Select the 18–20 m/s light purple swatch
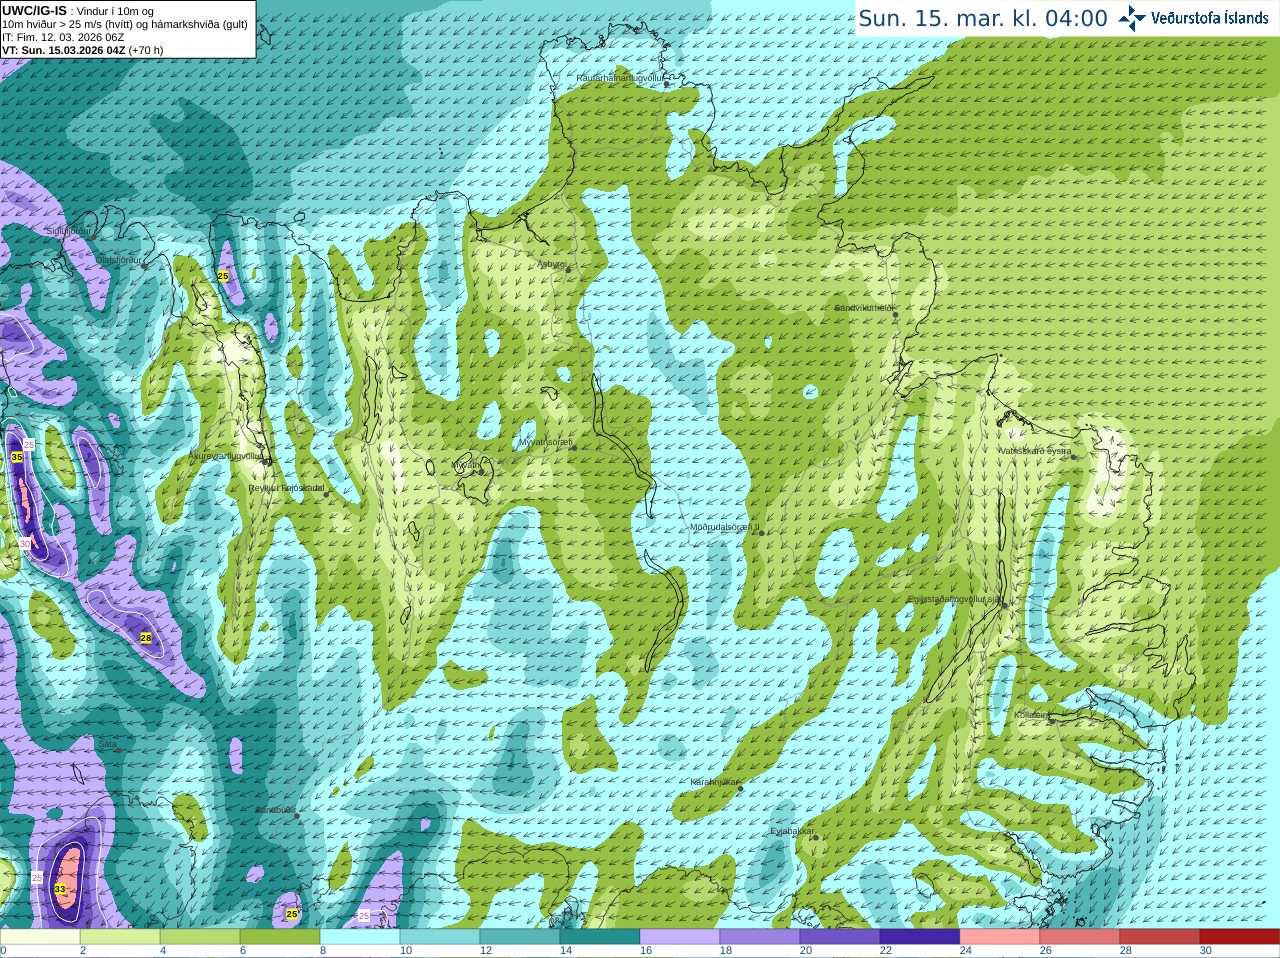 (760, 937)
